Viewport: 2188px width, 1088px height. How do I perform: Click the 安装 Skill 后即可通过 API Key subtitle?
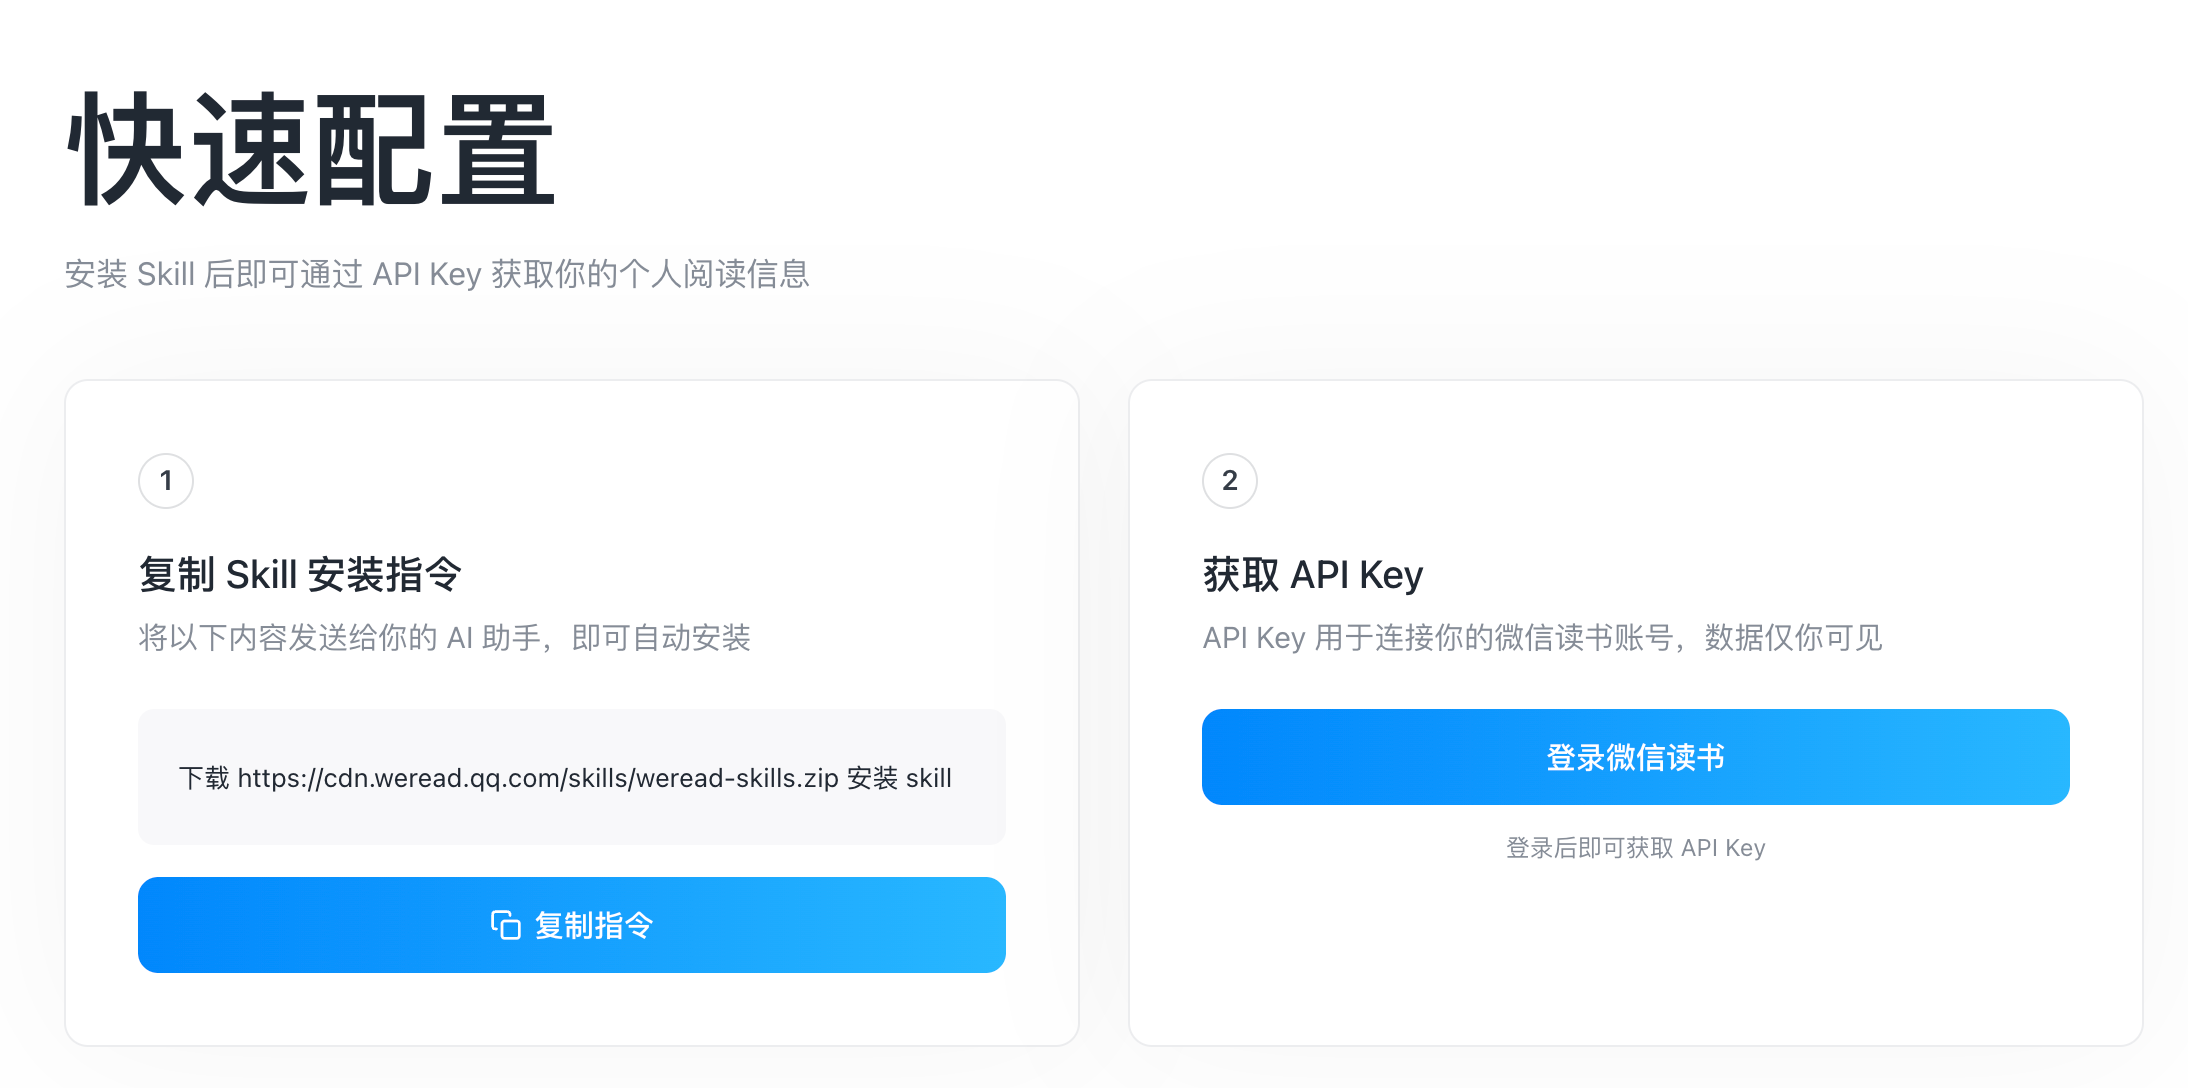tap(437, 274)
